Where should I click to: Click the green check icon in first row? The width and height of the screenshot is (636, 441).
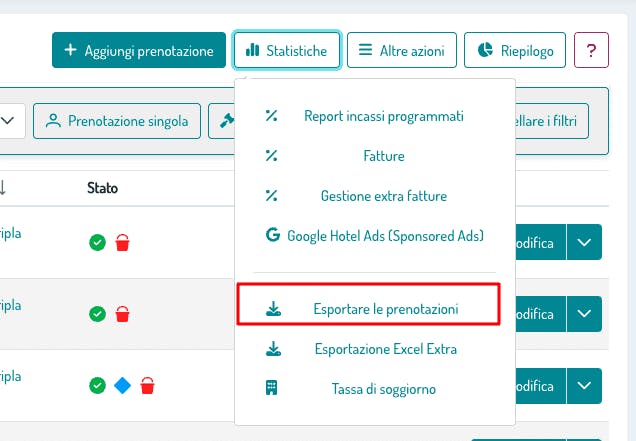97,242
